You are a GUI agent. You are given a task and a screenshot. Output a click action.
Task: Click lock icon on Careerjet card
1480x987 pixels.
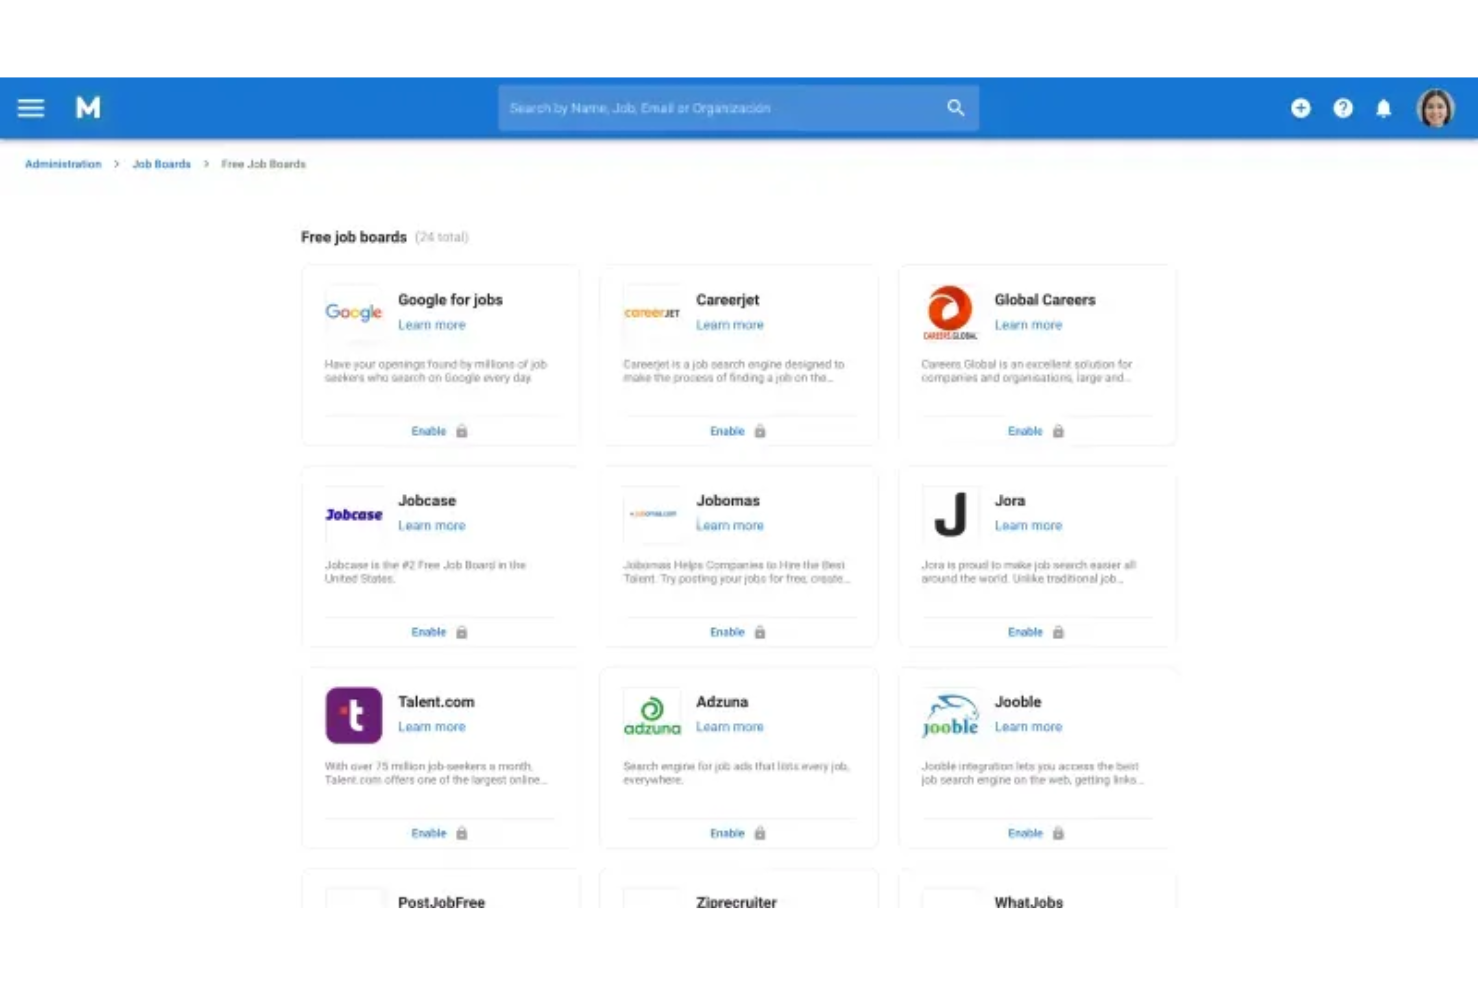click(x=760, y=432)
